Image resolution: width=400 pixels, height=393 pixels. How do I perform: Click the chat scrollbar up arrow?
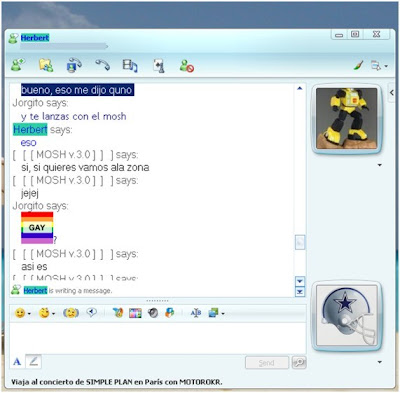click(300, 88)
